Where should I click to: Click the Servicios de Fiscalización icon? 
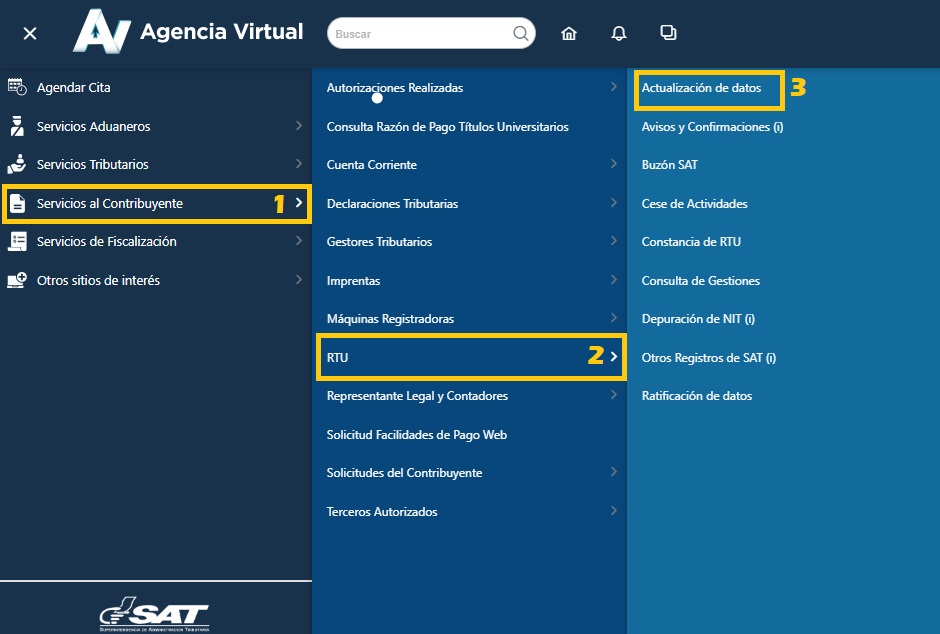[x=17, y=241]
